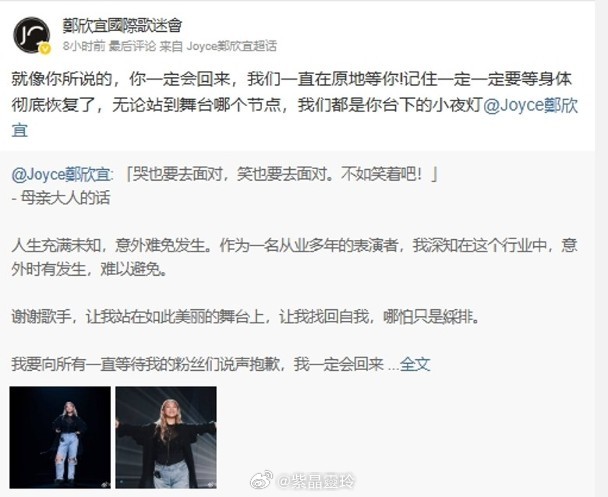The image size is (608, 497).
Task: Open the @Joyce鄭欣宜 mention in main post
Action: click(530, 105)
